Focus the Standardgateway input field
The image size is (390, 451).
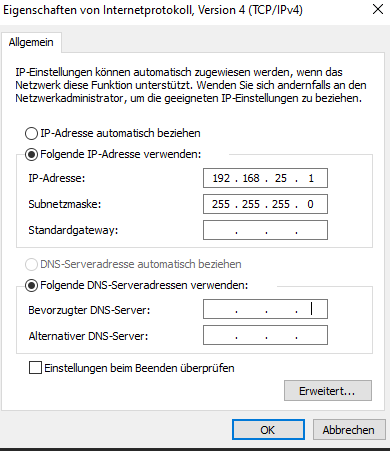[x=265, y=230]
